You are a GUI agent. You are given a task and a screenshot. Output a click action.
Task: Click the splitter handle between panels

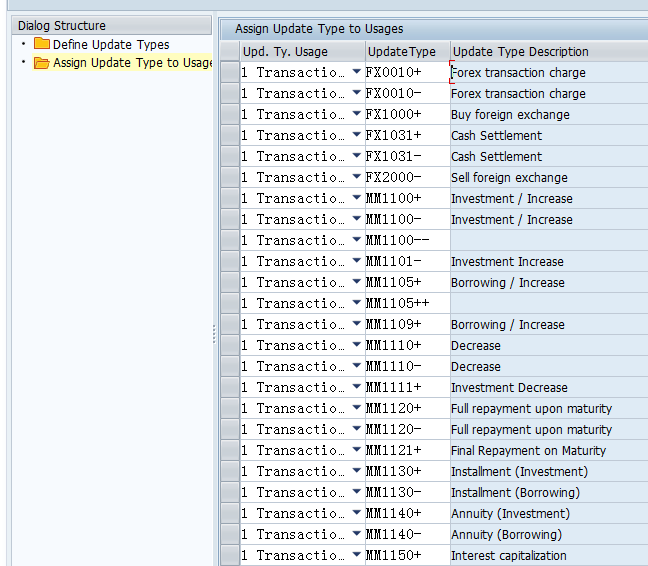point(214,335)
